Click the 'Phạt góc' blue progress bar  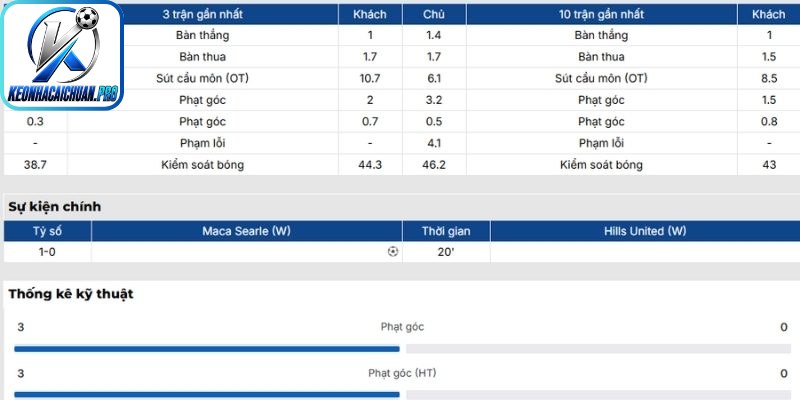pyautogui.click(x=207, y=349)
